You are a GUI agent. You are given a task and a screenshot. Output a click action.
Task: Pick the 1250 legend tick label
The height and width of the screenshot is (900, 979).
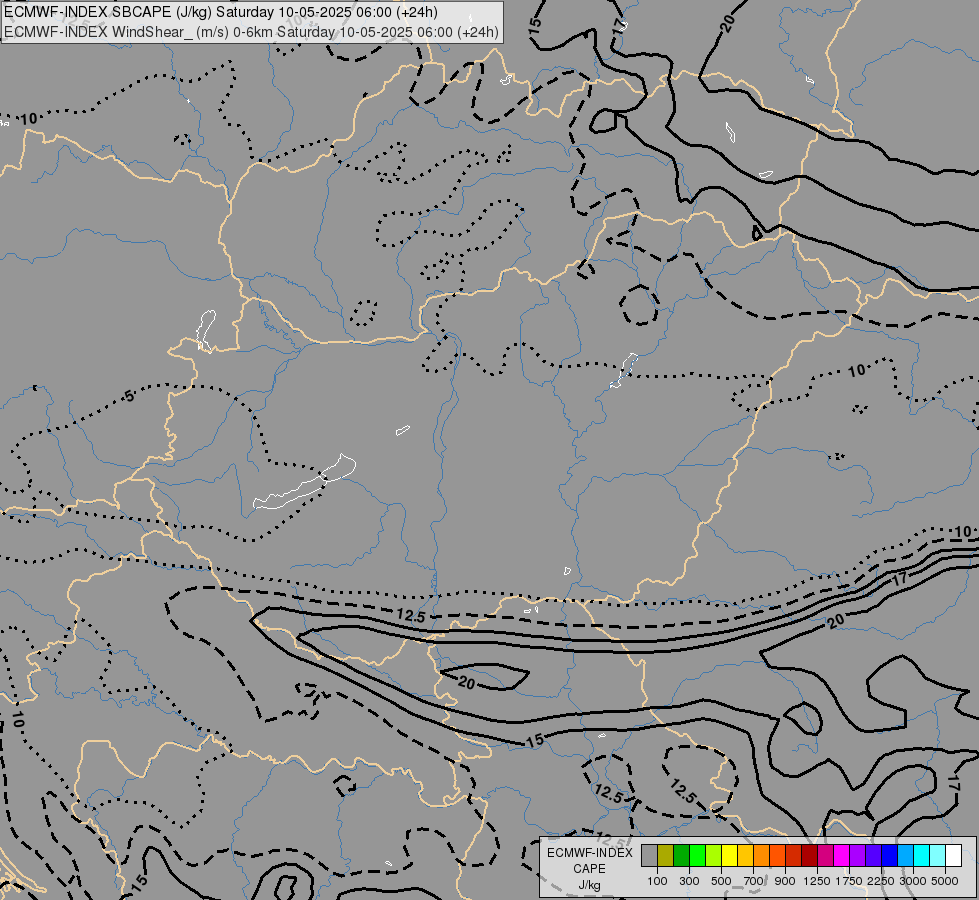[817, 881]
